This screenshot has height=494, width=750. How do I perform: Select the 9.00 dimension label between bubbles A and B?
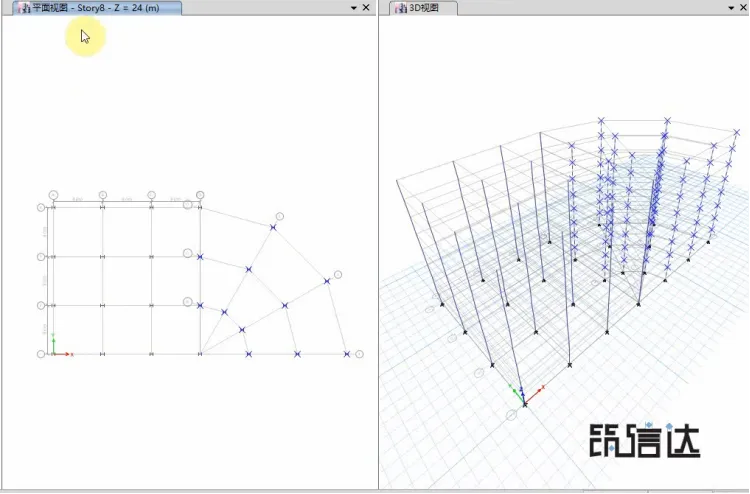[x=77, y=199]
